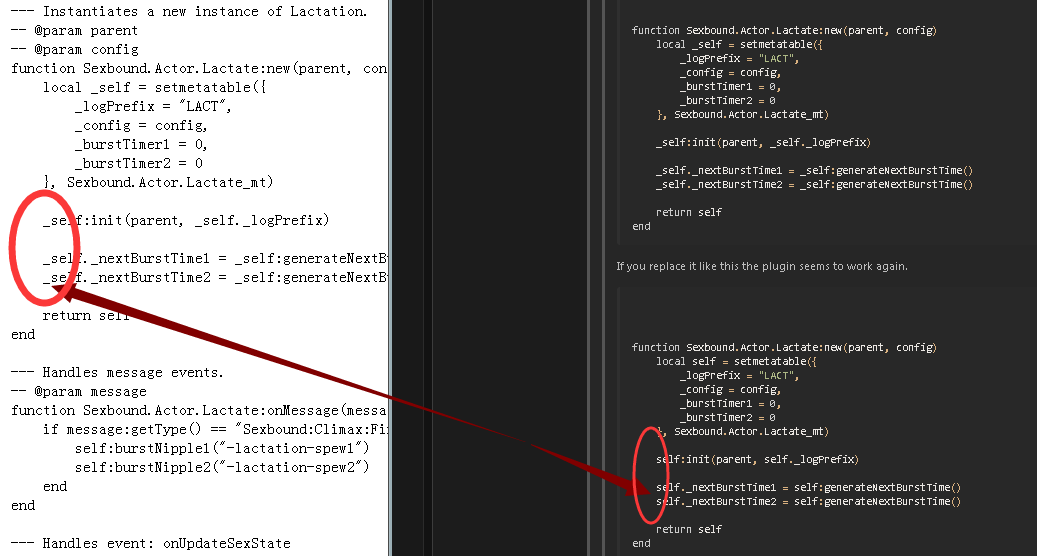The width and height of the screenshot is (1037, 556).
Task: Click the 'if message:getType() ==' line
Action: coord(215,430)
